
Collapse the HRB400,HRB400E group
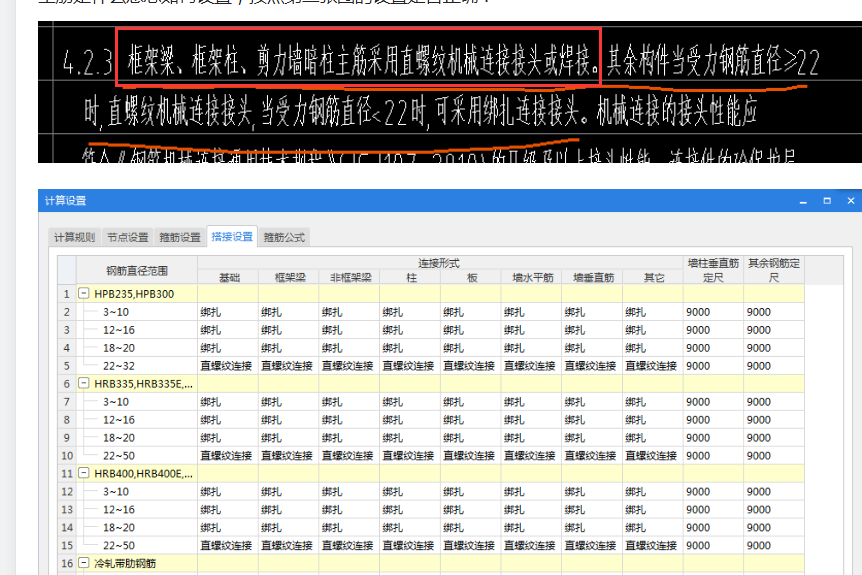84,473
